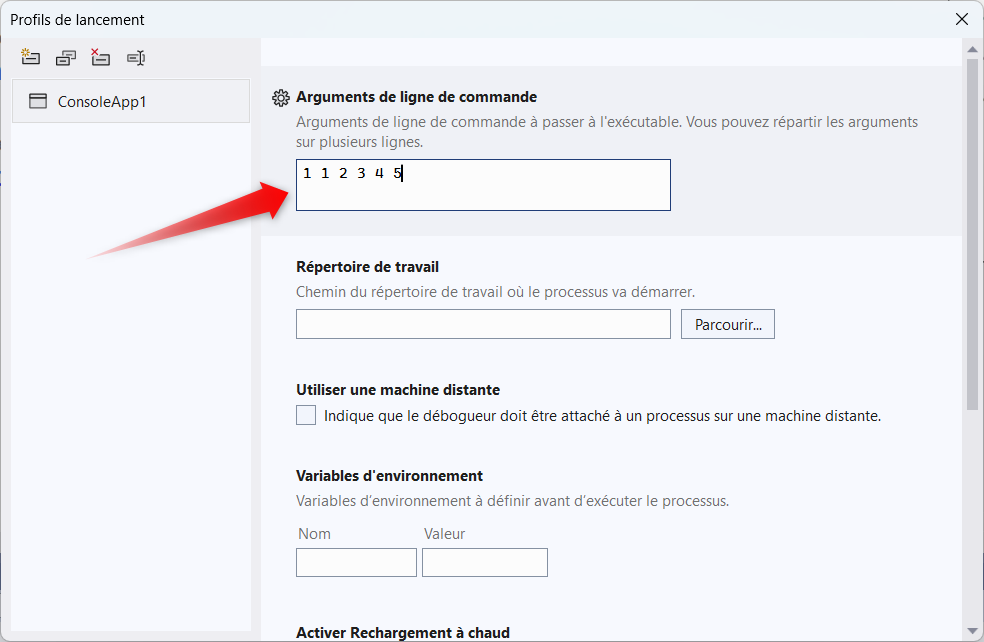The width and height of the screenshot is (984, 642).
Task: Create a new launch profile
Action: (x=30, y=58)
